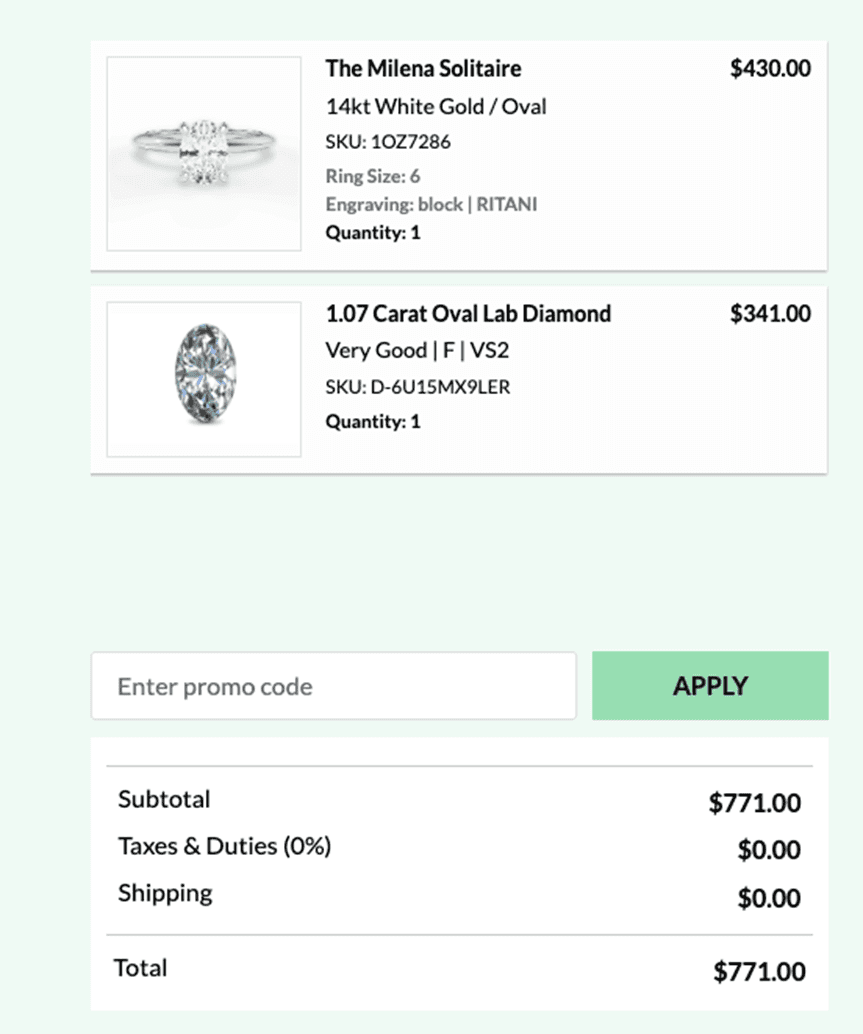Click the Shipping label
Screen dimensions: 863x1034
click(165, 892)
